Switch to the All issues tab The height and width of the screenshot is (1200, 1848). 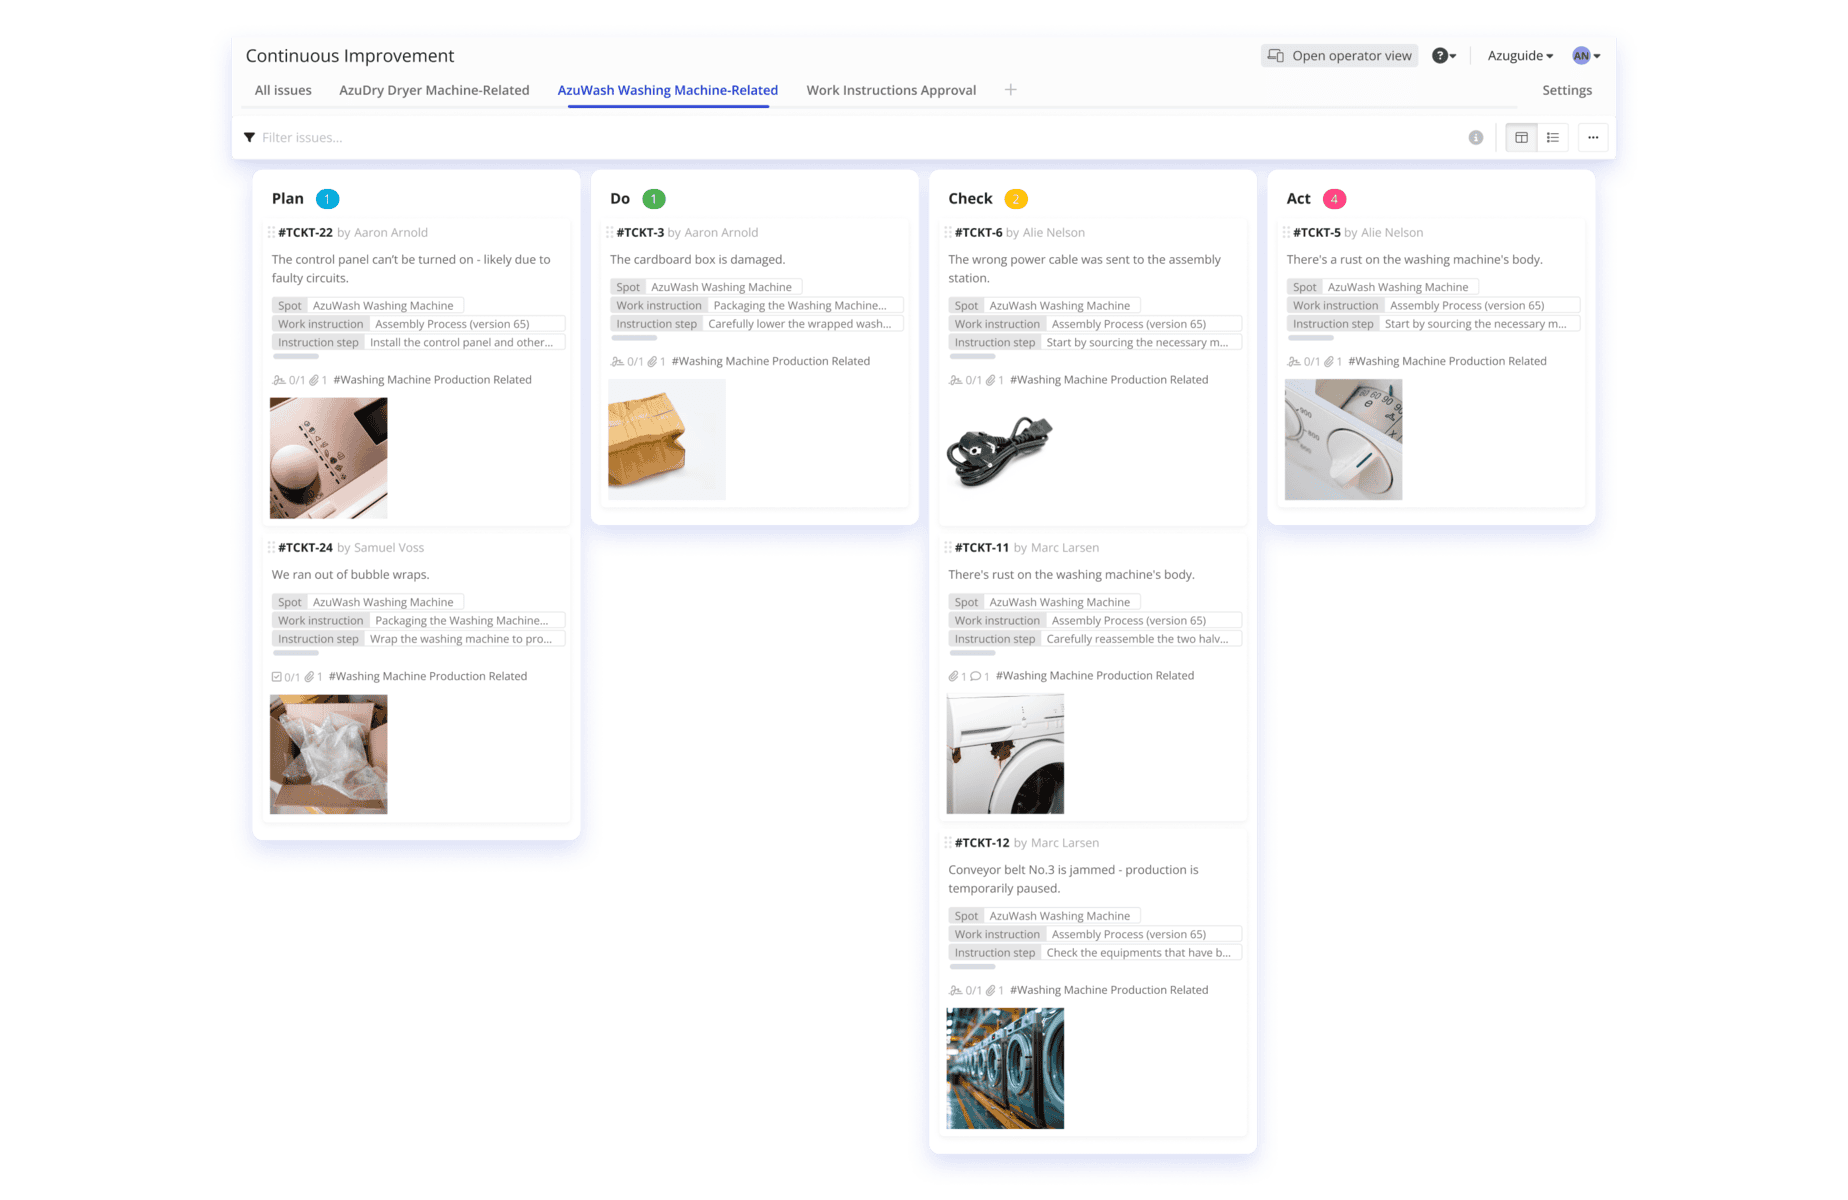283,90
